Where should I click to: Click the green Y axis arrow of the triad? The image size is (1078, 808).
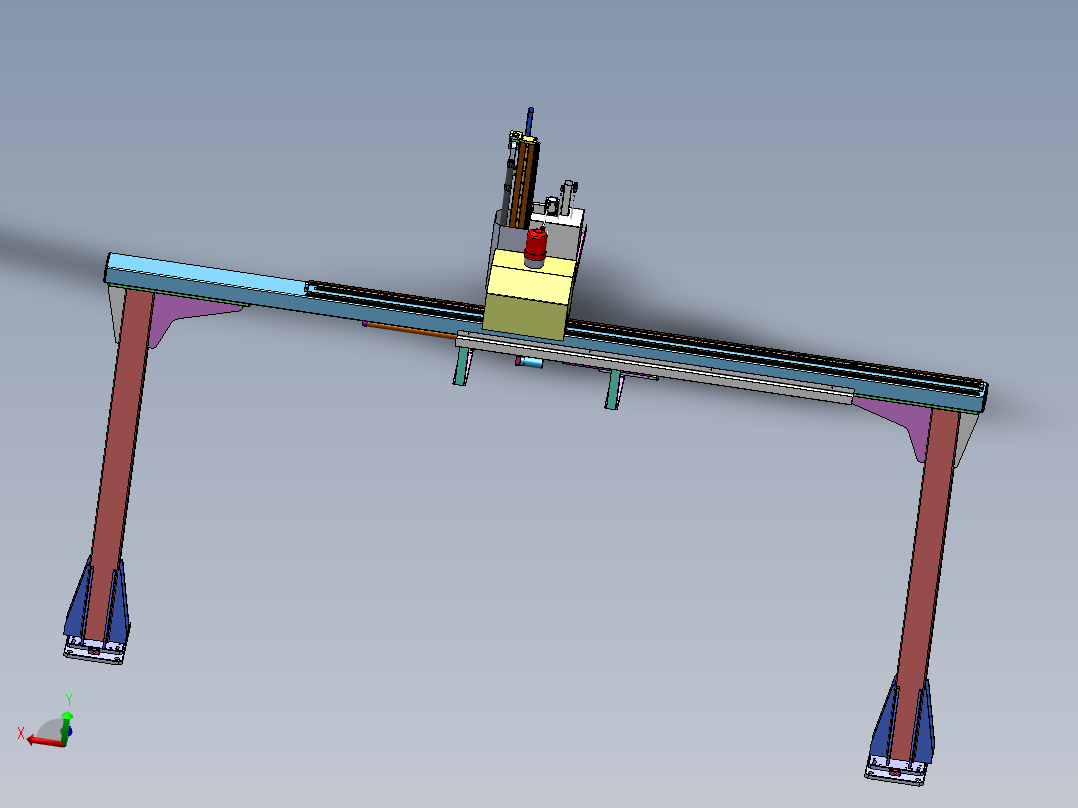(66, 727)
